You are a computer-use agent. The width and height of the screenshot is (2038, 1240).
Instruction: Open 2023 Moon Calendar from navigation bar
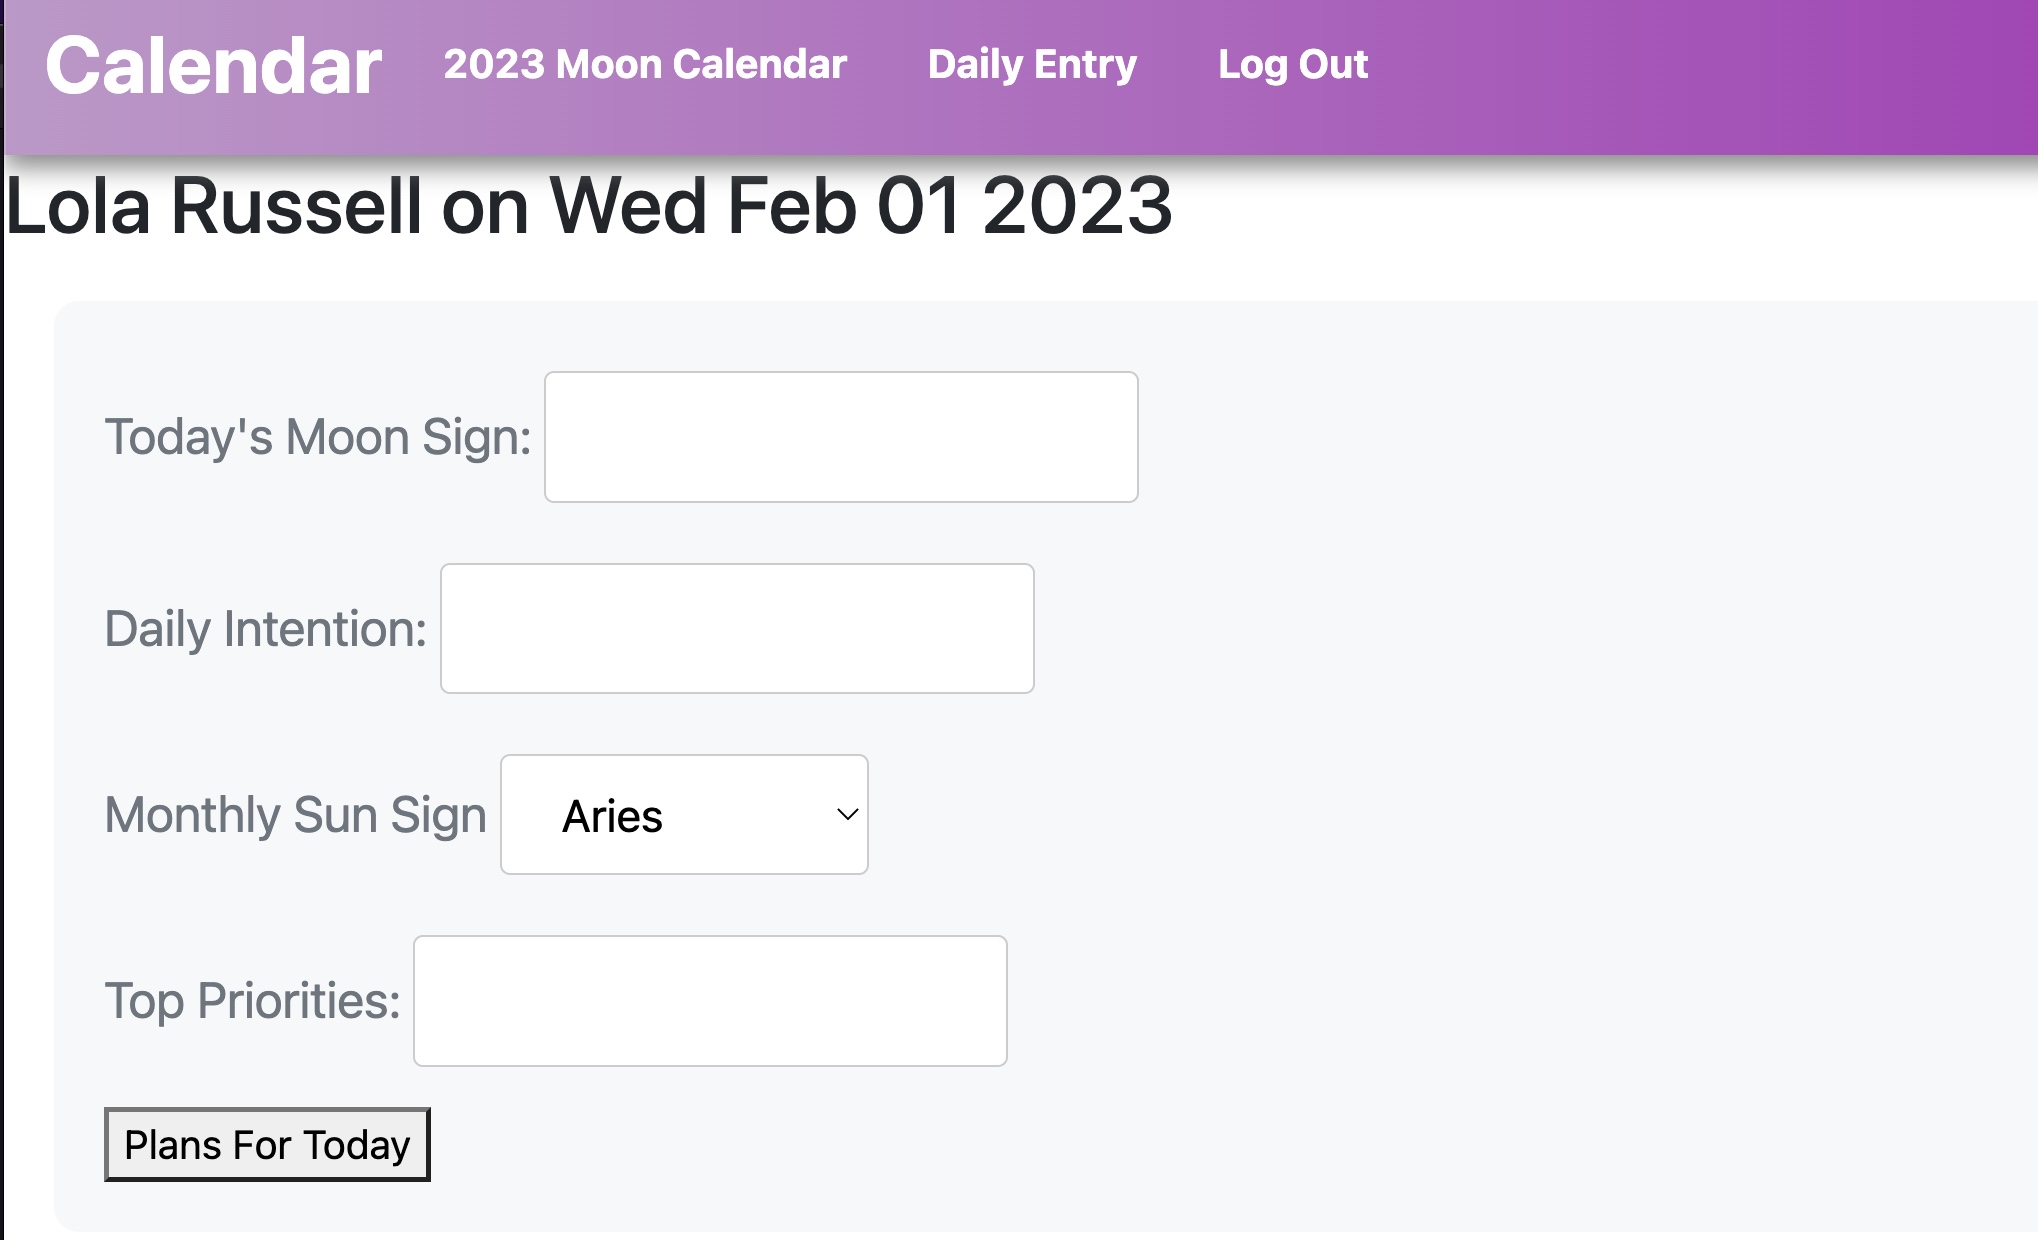(x=644, y=64)
